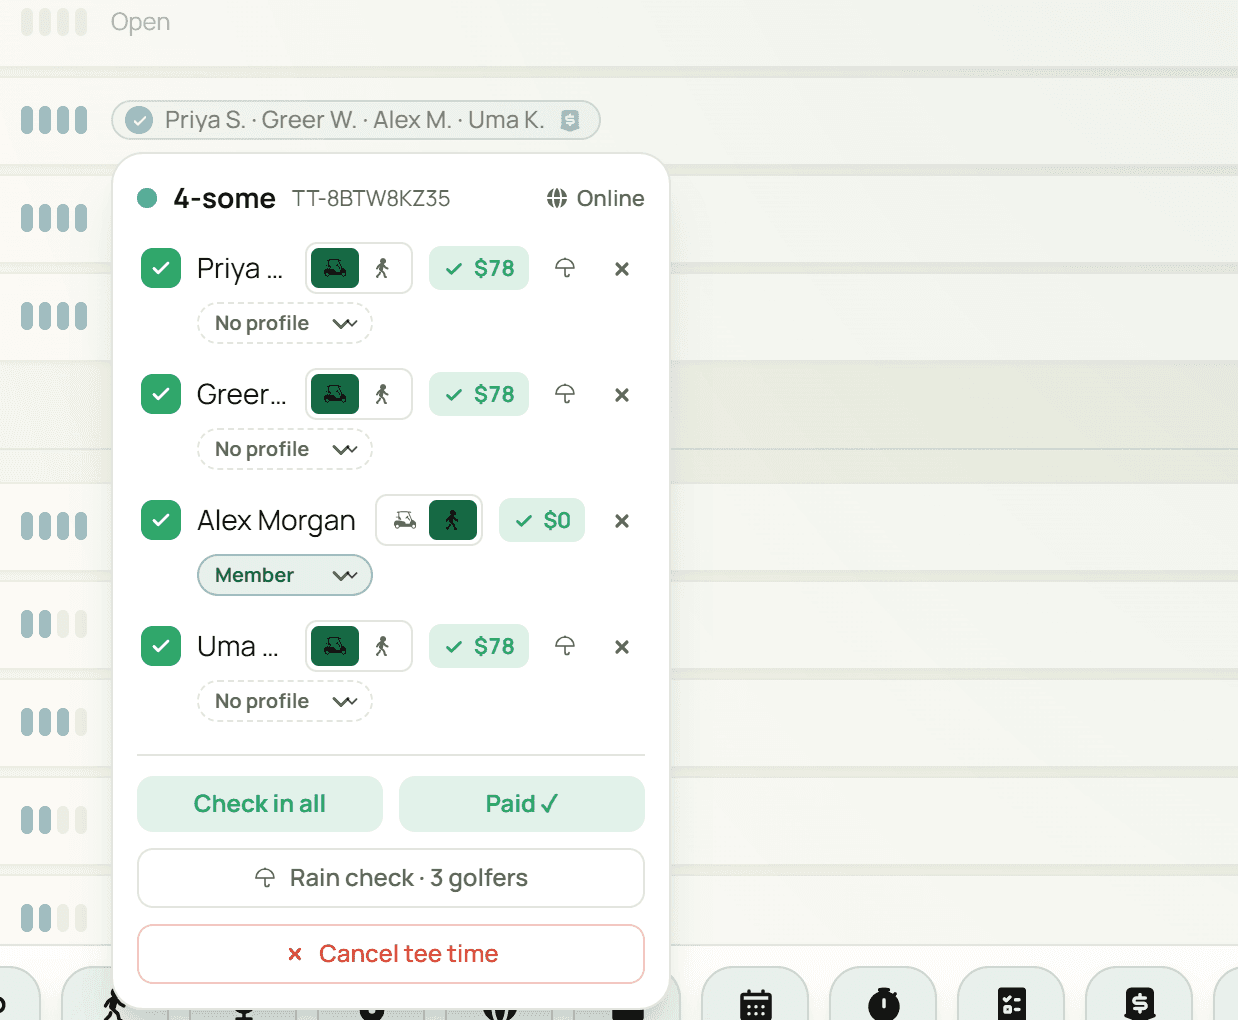
Task: Select cart riding option for Uma
Action: pos(335,646)
